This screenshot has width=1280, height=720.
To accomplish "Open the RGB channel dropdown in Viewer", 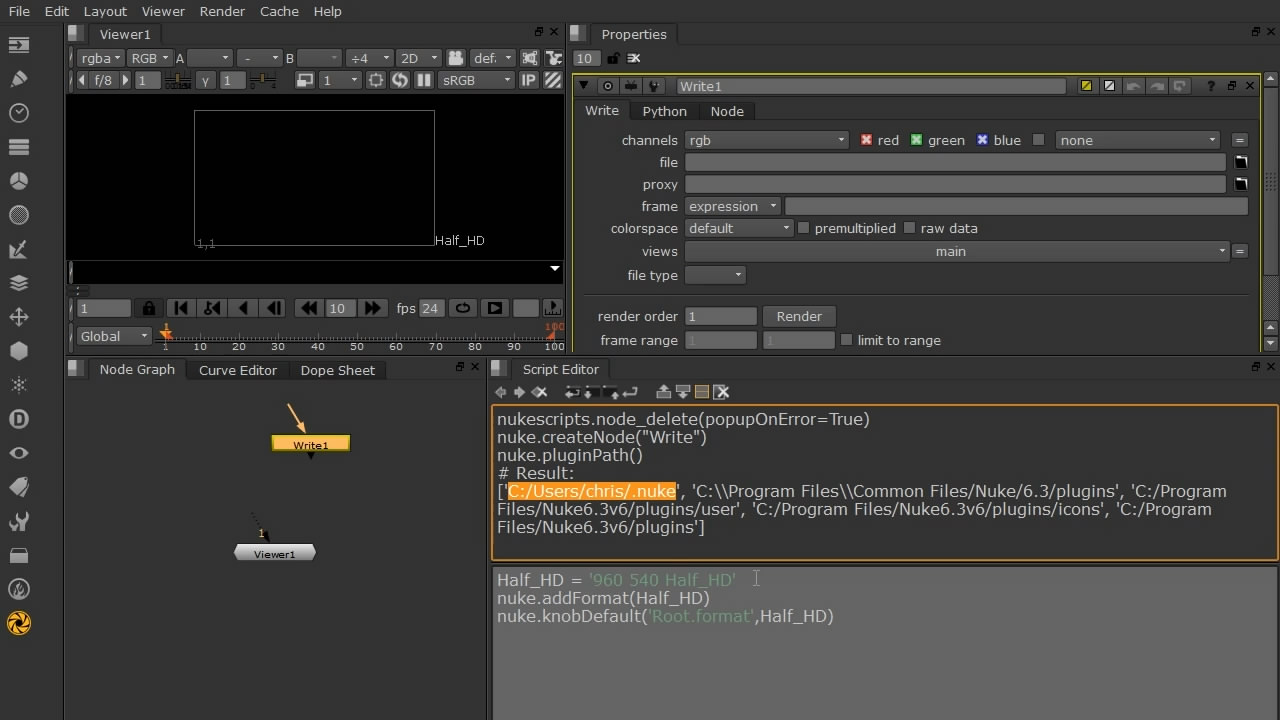I will click(x=150, y=58).
